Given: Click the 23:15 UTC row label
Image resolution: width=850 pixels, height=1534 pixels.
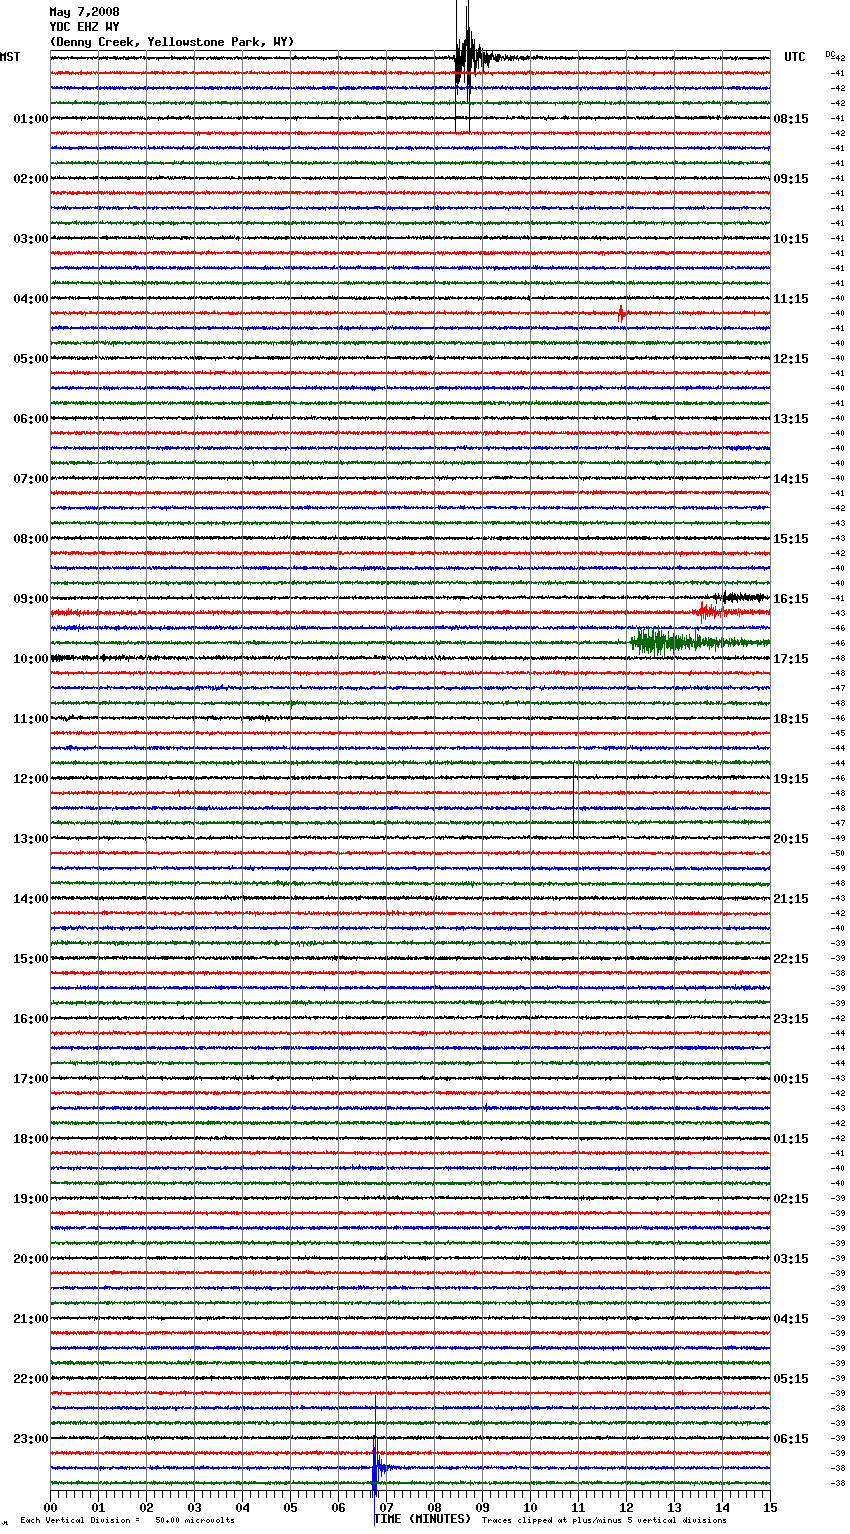Looking at the screenshot, I should [x=791, y=1019].
